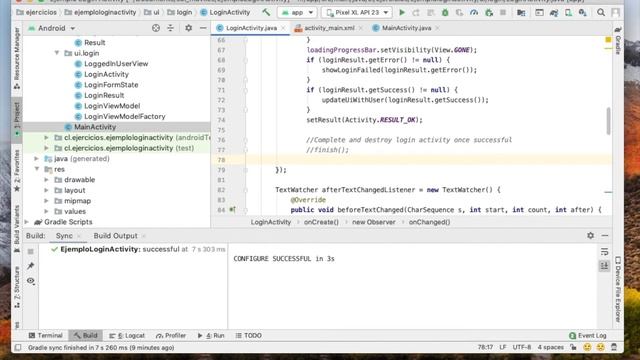The image size is (640, 360).
Task: Launch the profiler gauge icon in toolbar
Action: (x=474, y=13)
